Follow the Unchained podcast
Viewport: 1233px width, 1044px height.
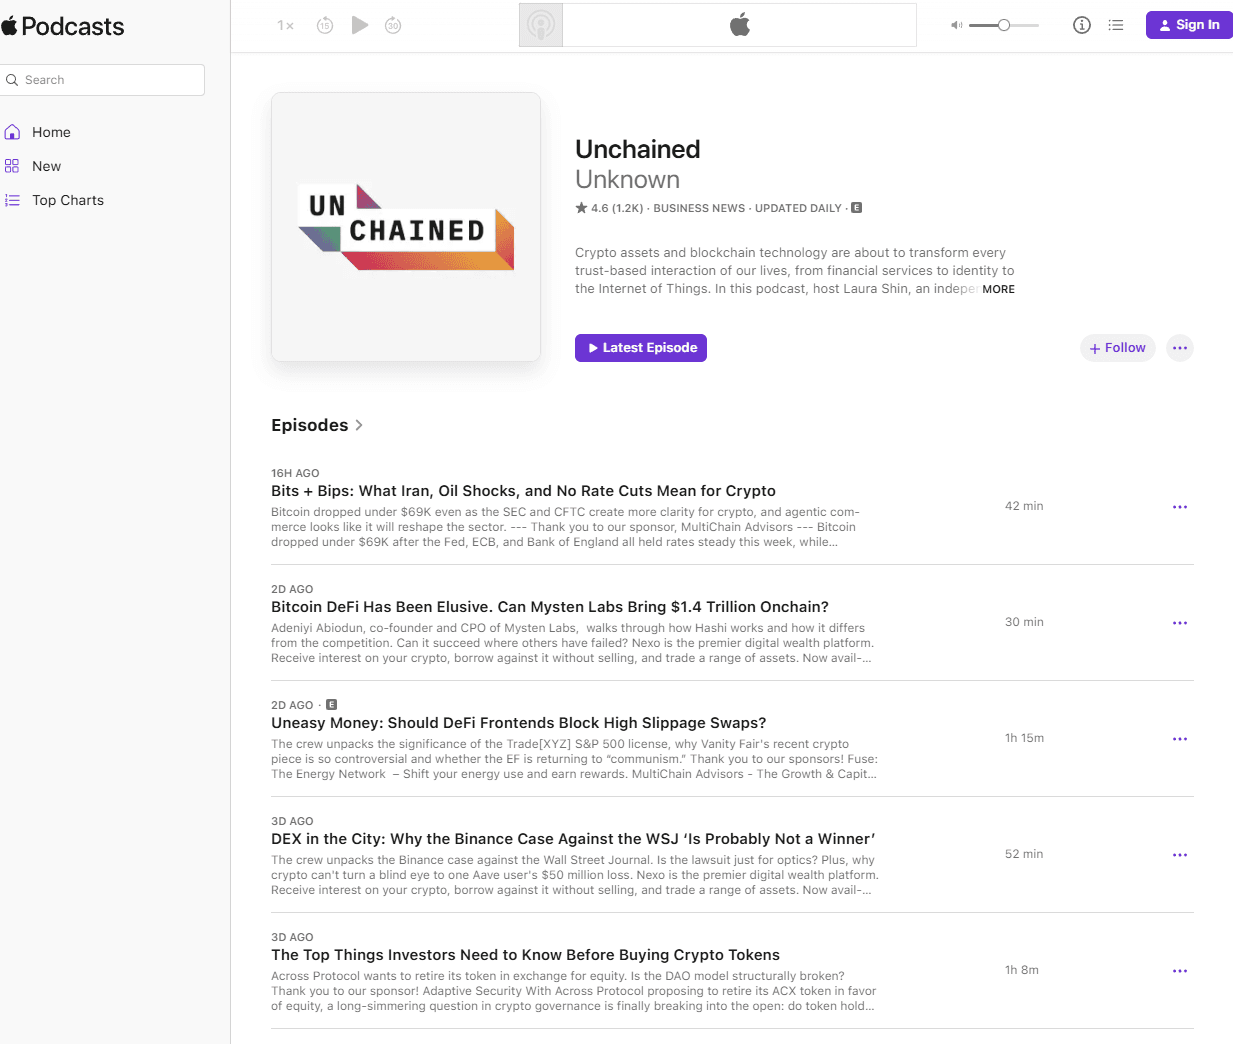click(x=1118, y=348)
